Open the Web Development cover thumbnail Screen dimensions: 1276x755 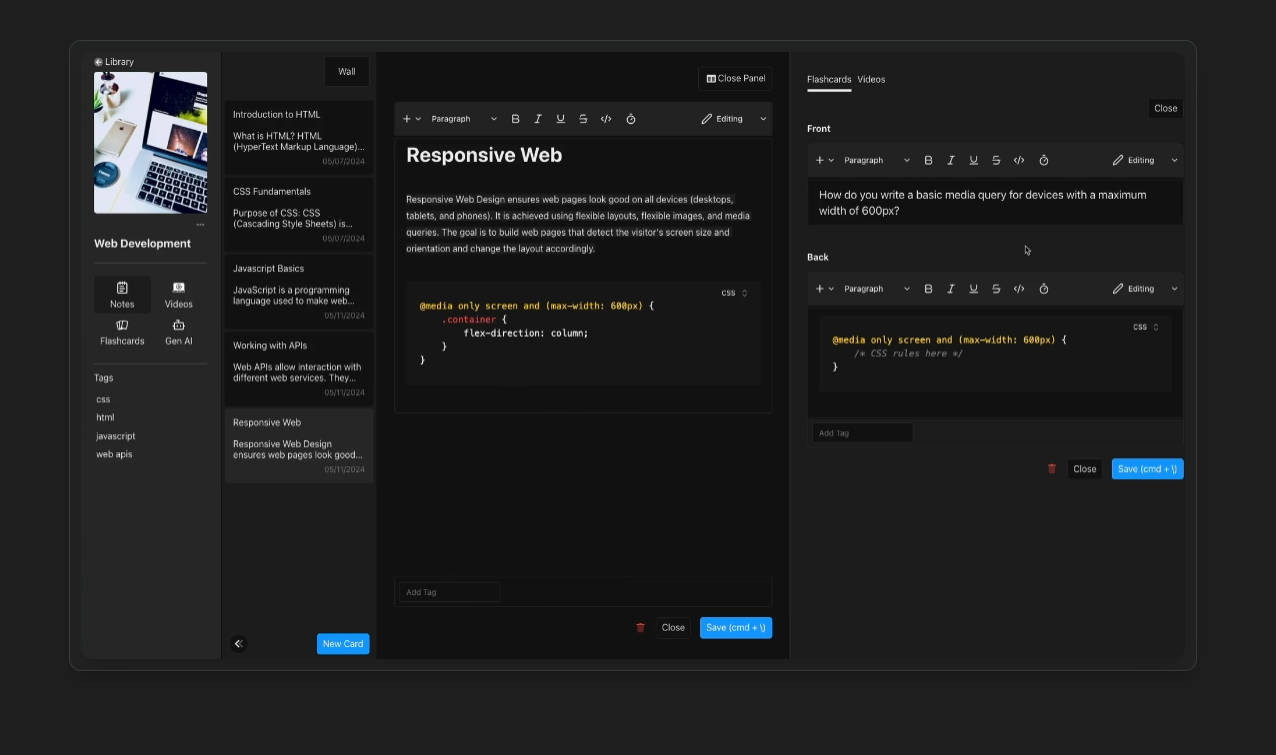pyautogui.click(x=151, y=143)
